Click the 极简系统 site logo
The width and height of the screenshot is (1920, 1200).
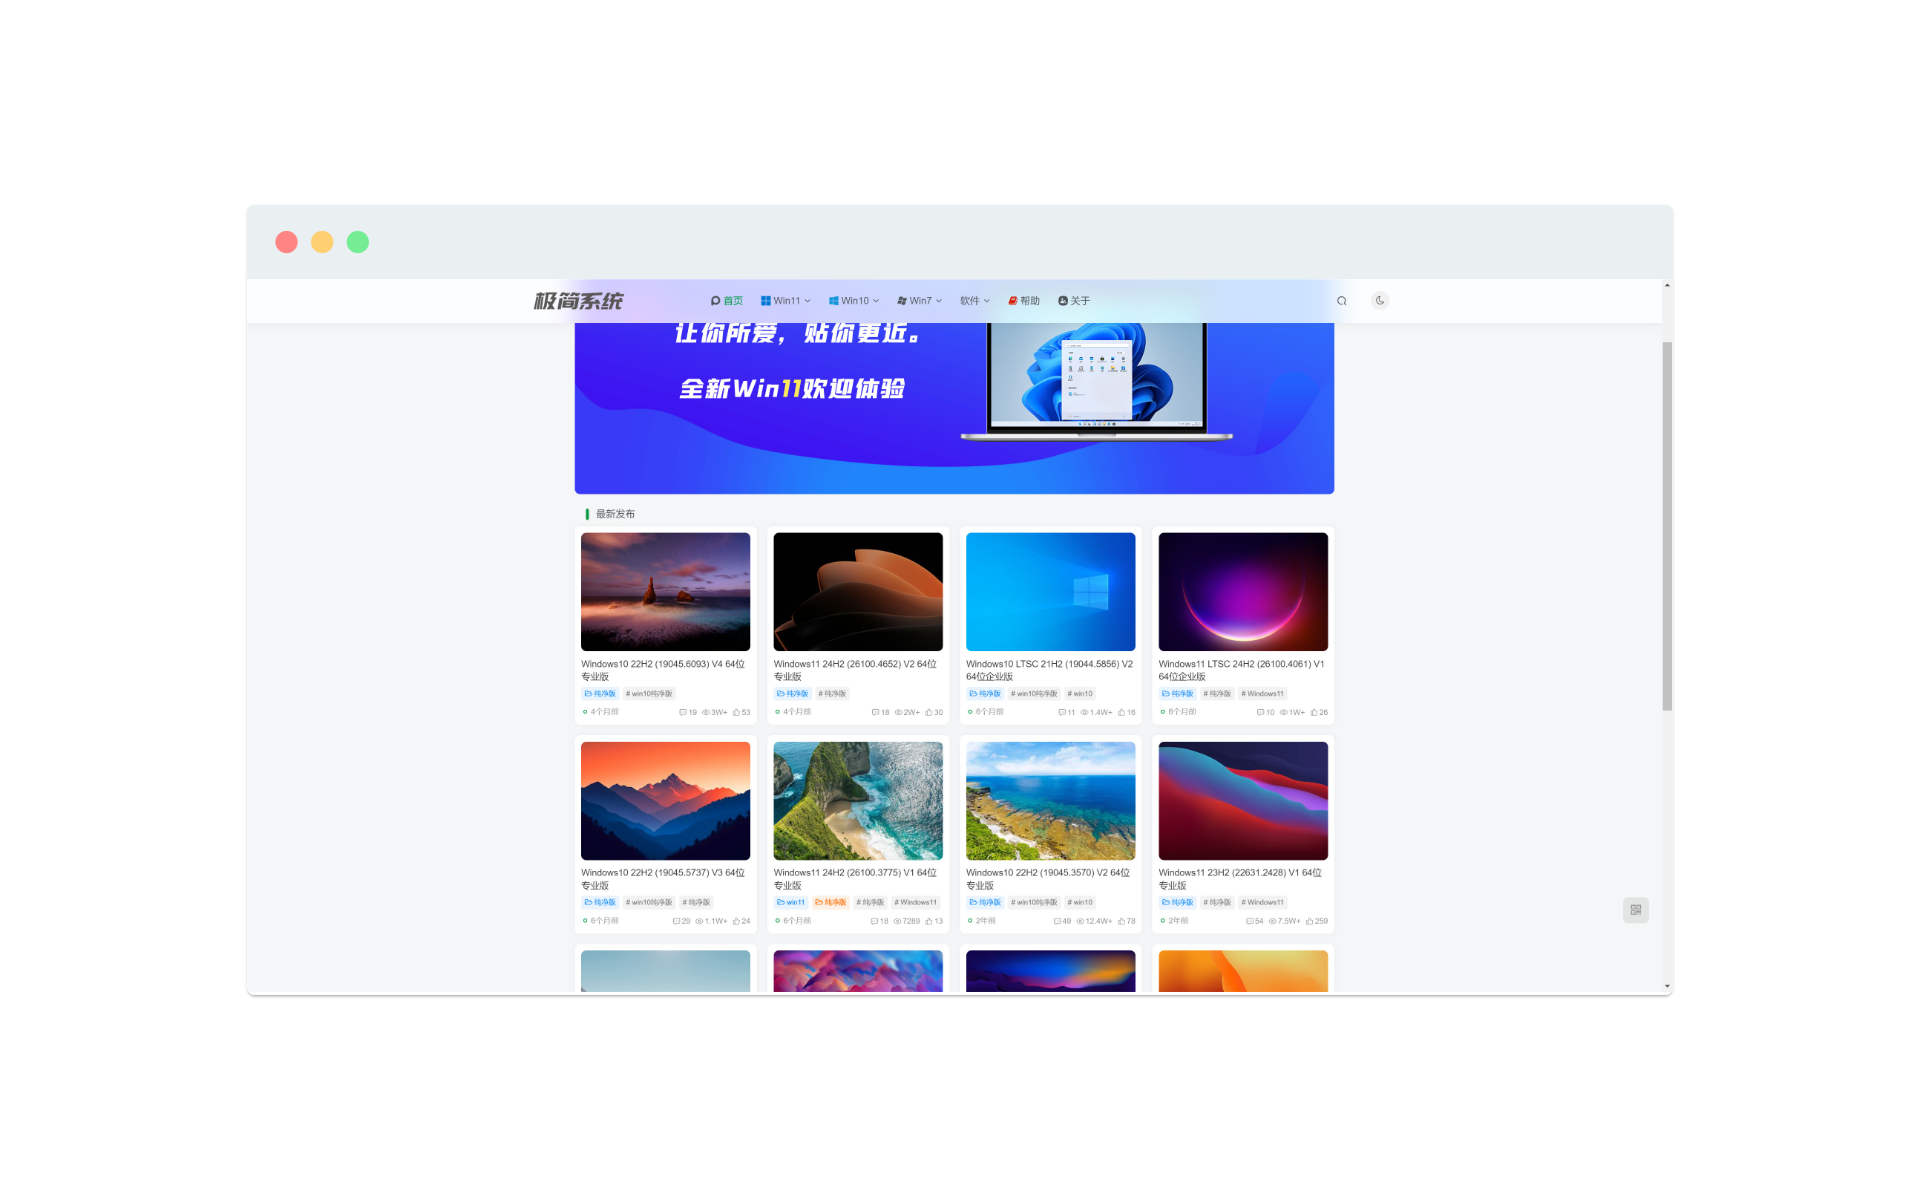(x=578, y=301)
